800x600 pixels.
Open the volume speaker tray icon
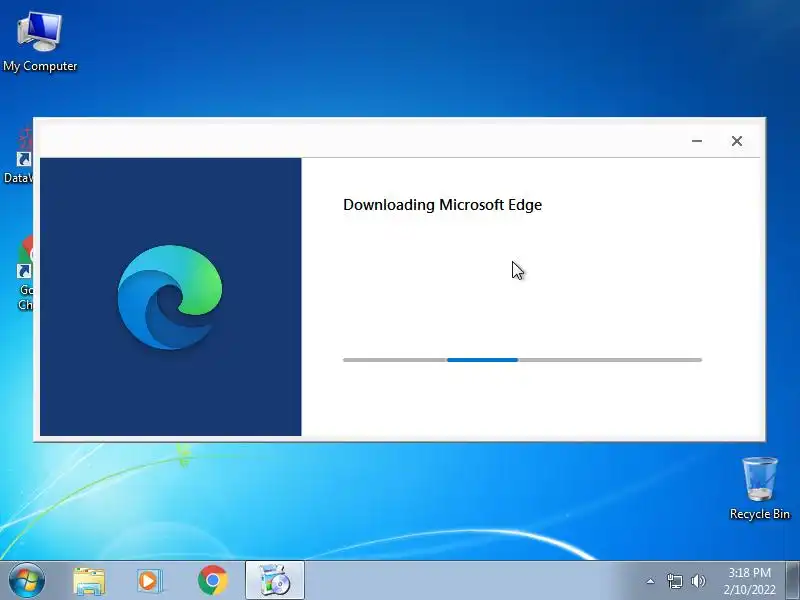coord(698,581)
